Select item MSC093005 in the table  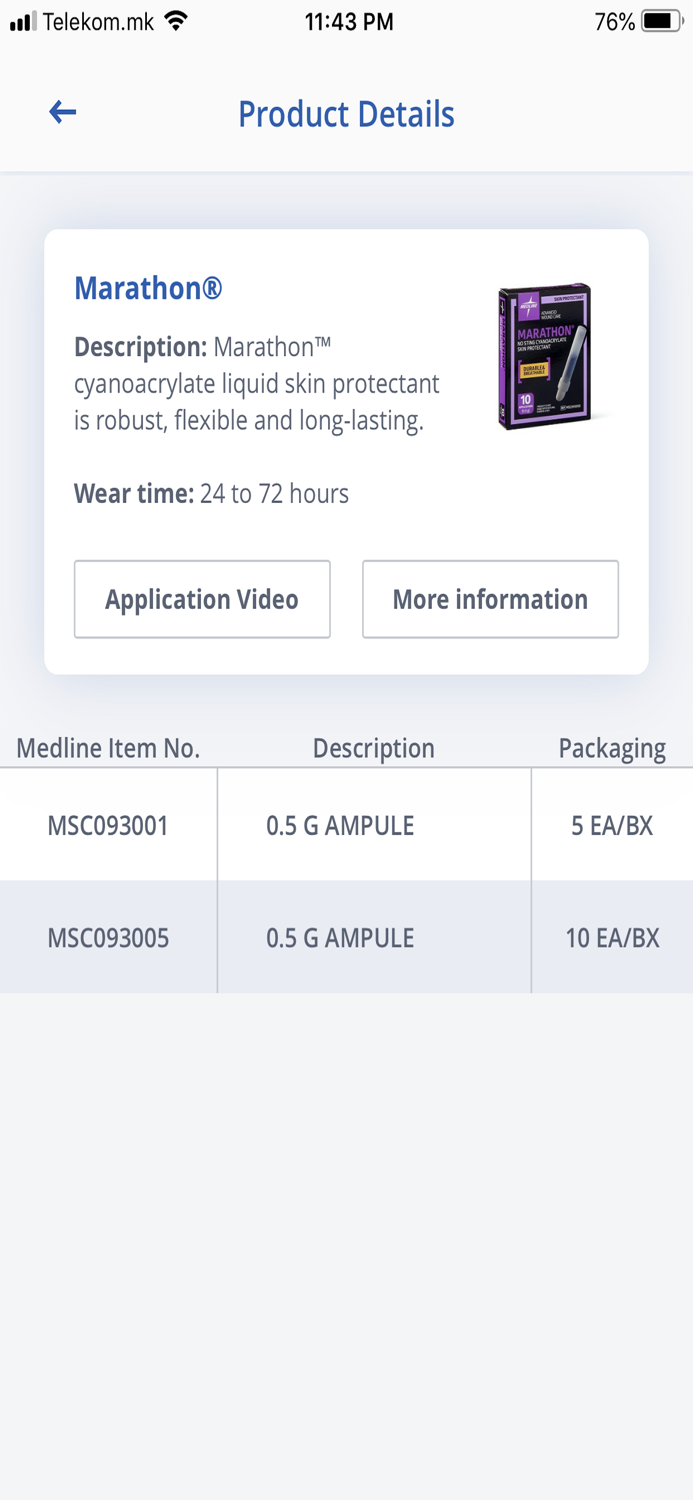106,937
